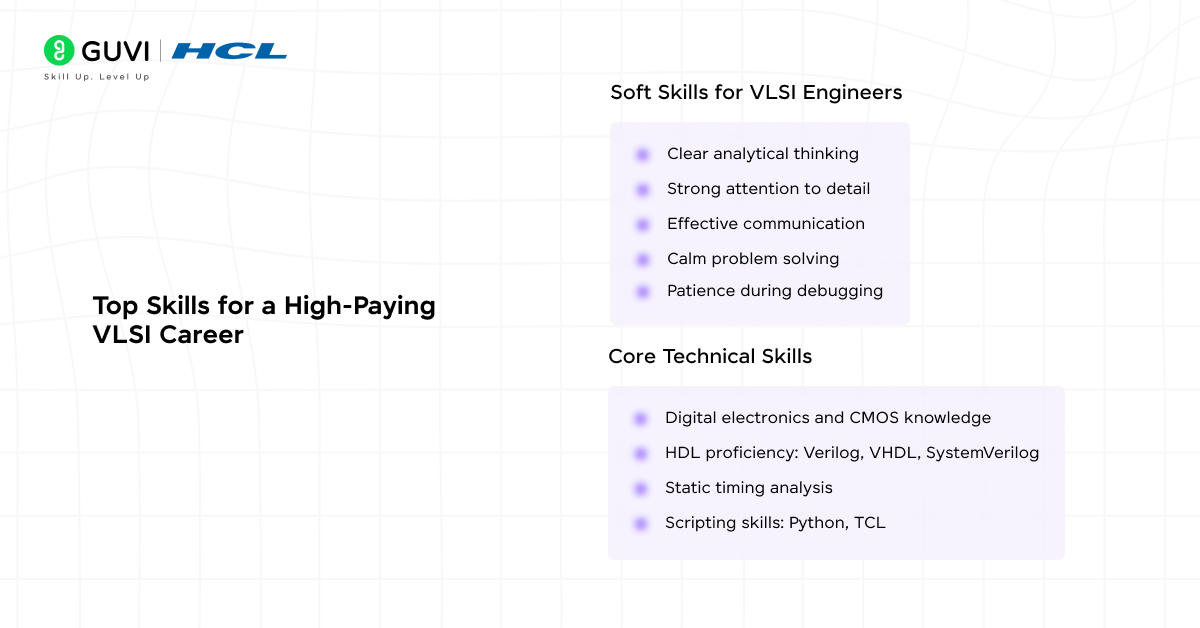
Task: Click the bullet beside Patience during debugging
Action: [x=642, y=292]
